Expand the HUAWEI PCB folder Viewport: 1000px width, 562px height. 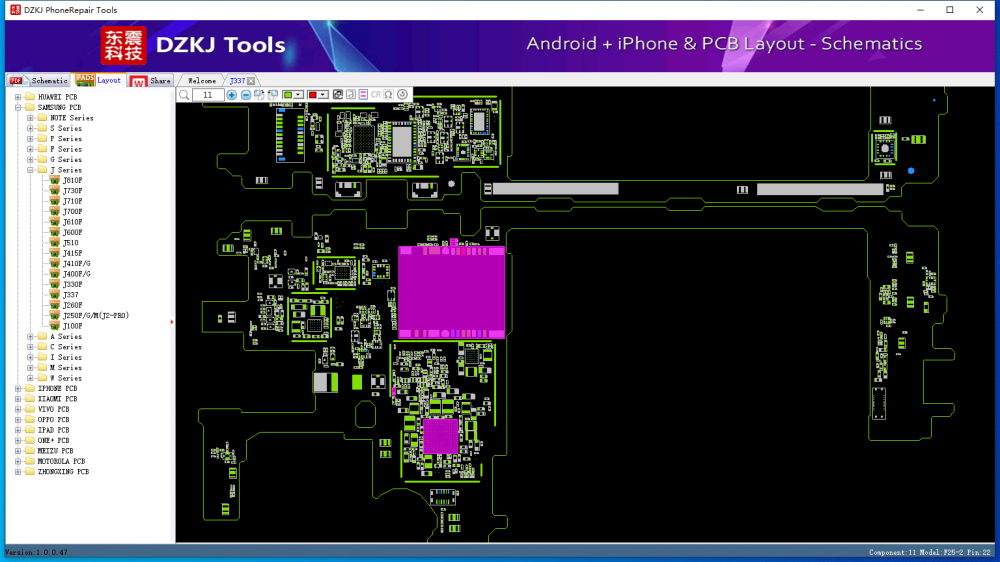tap(18, 97)
